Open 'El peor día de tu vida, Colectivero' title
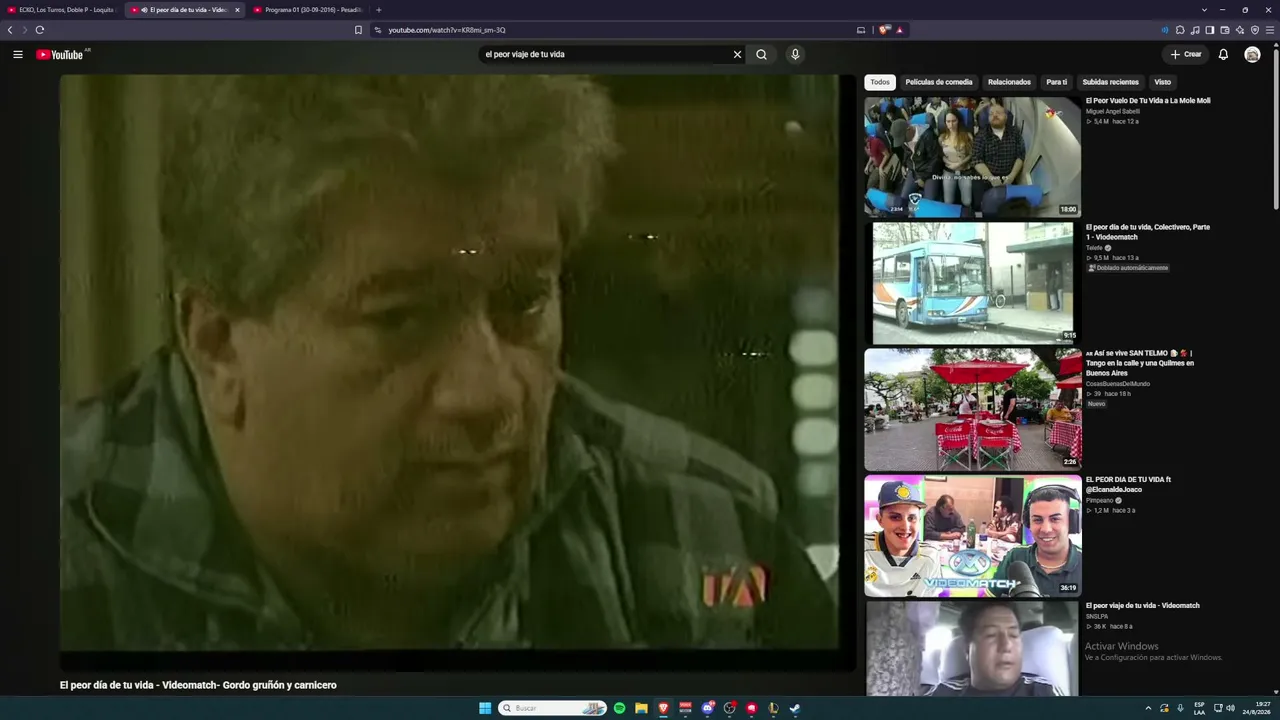 (1148, 232)
